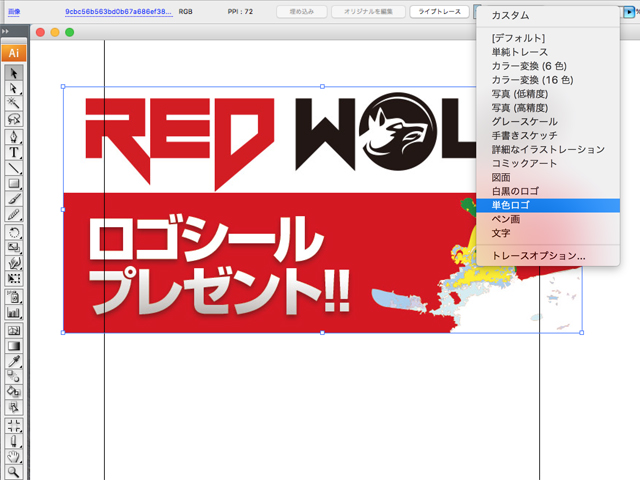Select the Live Paint Selection tool
The height and width of the screenshot is (480, 640).
coord(14,407)
